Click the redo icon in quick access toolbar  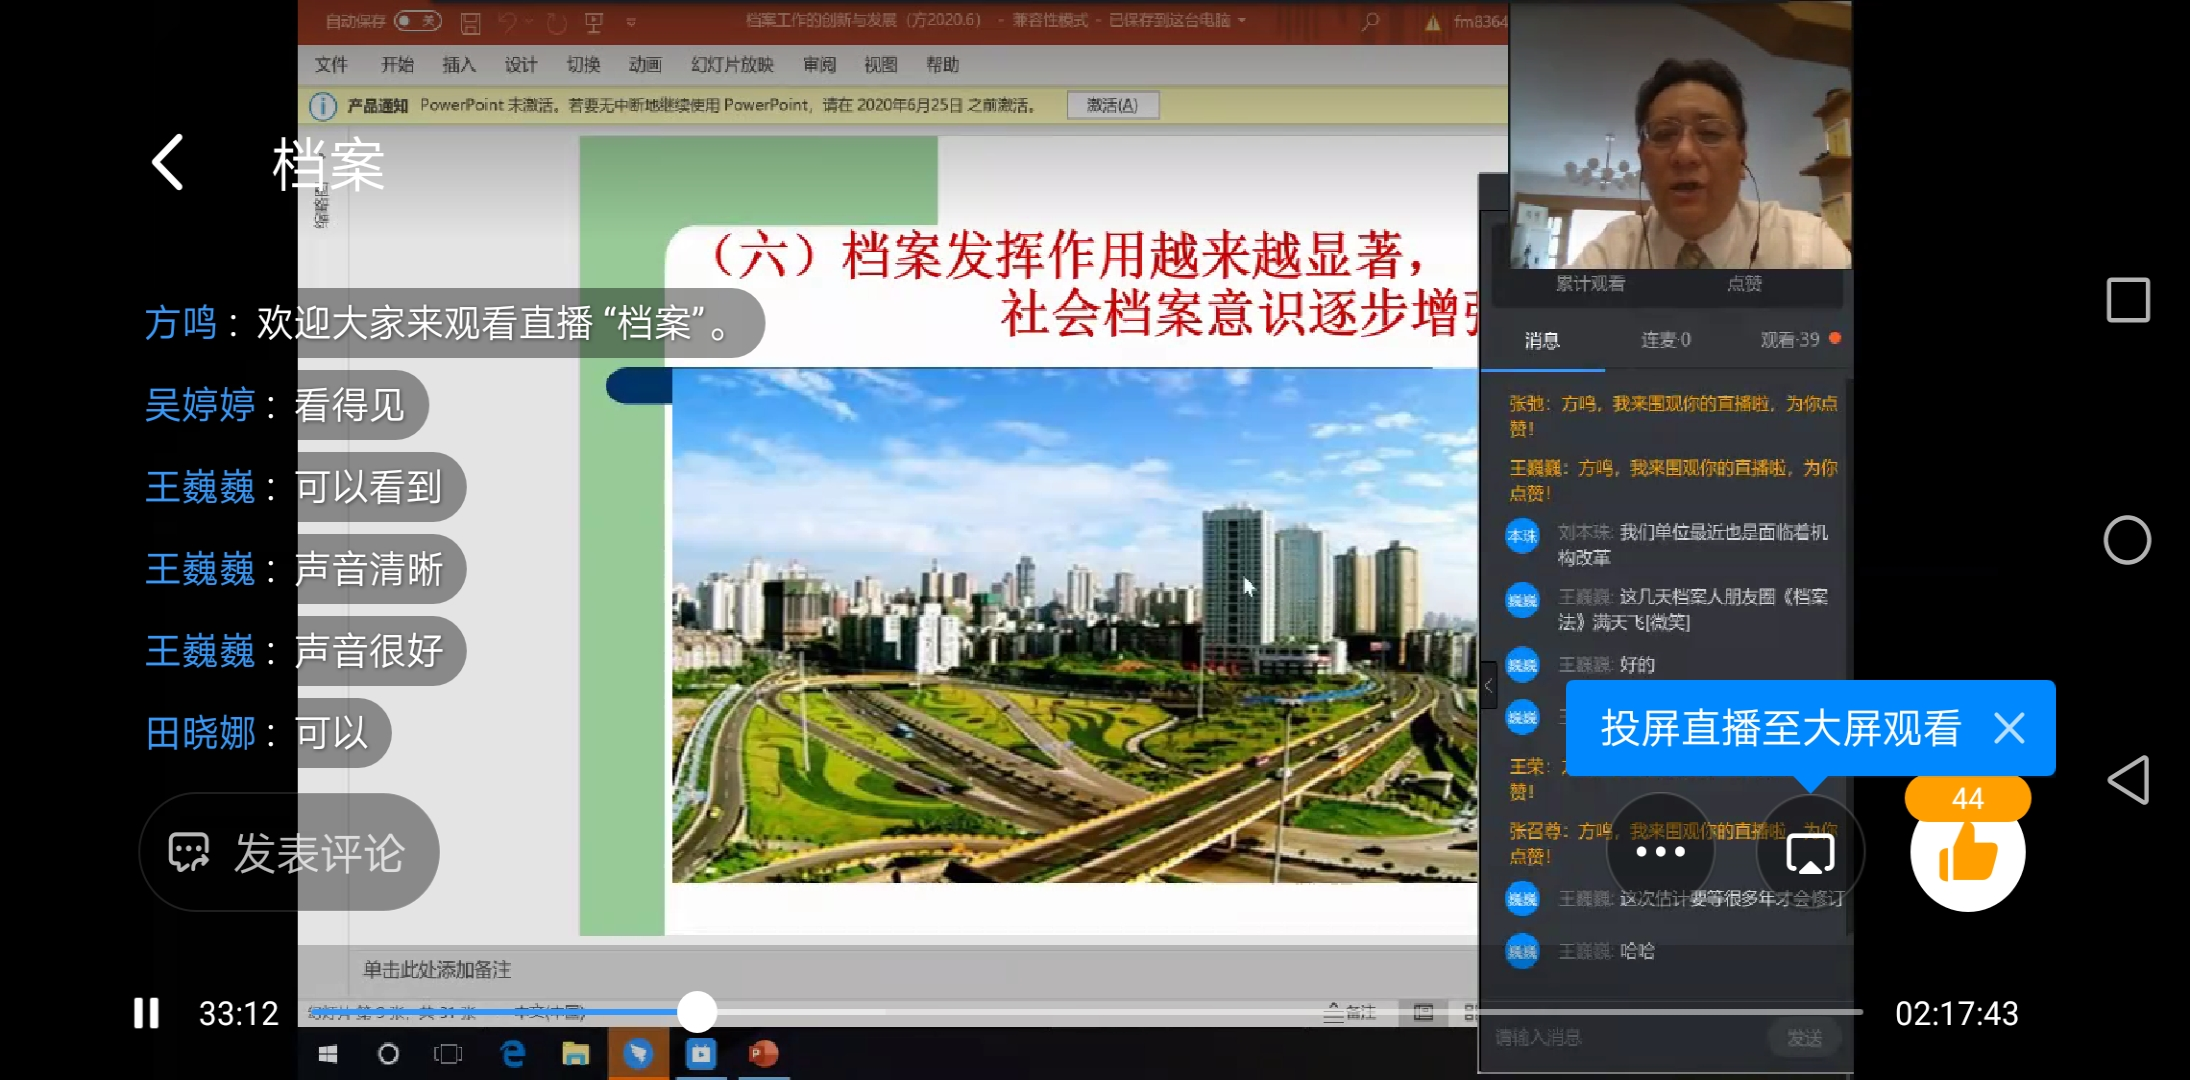point(556,22)
